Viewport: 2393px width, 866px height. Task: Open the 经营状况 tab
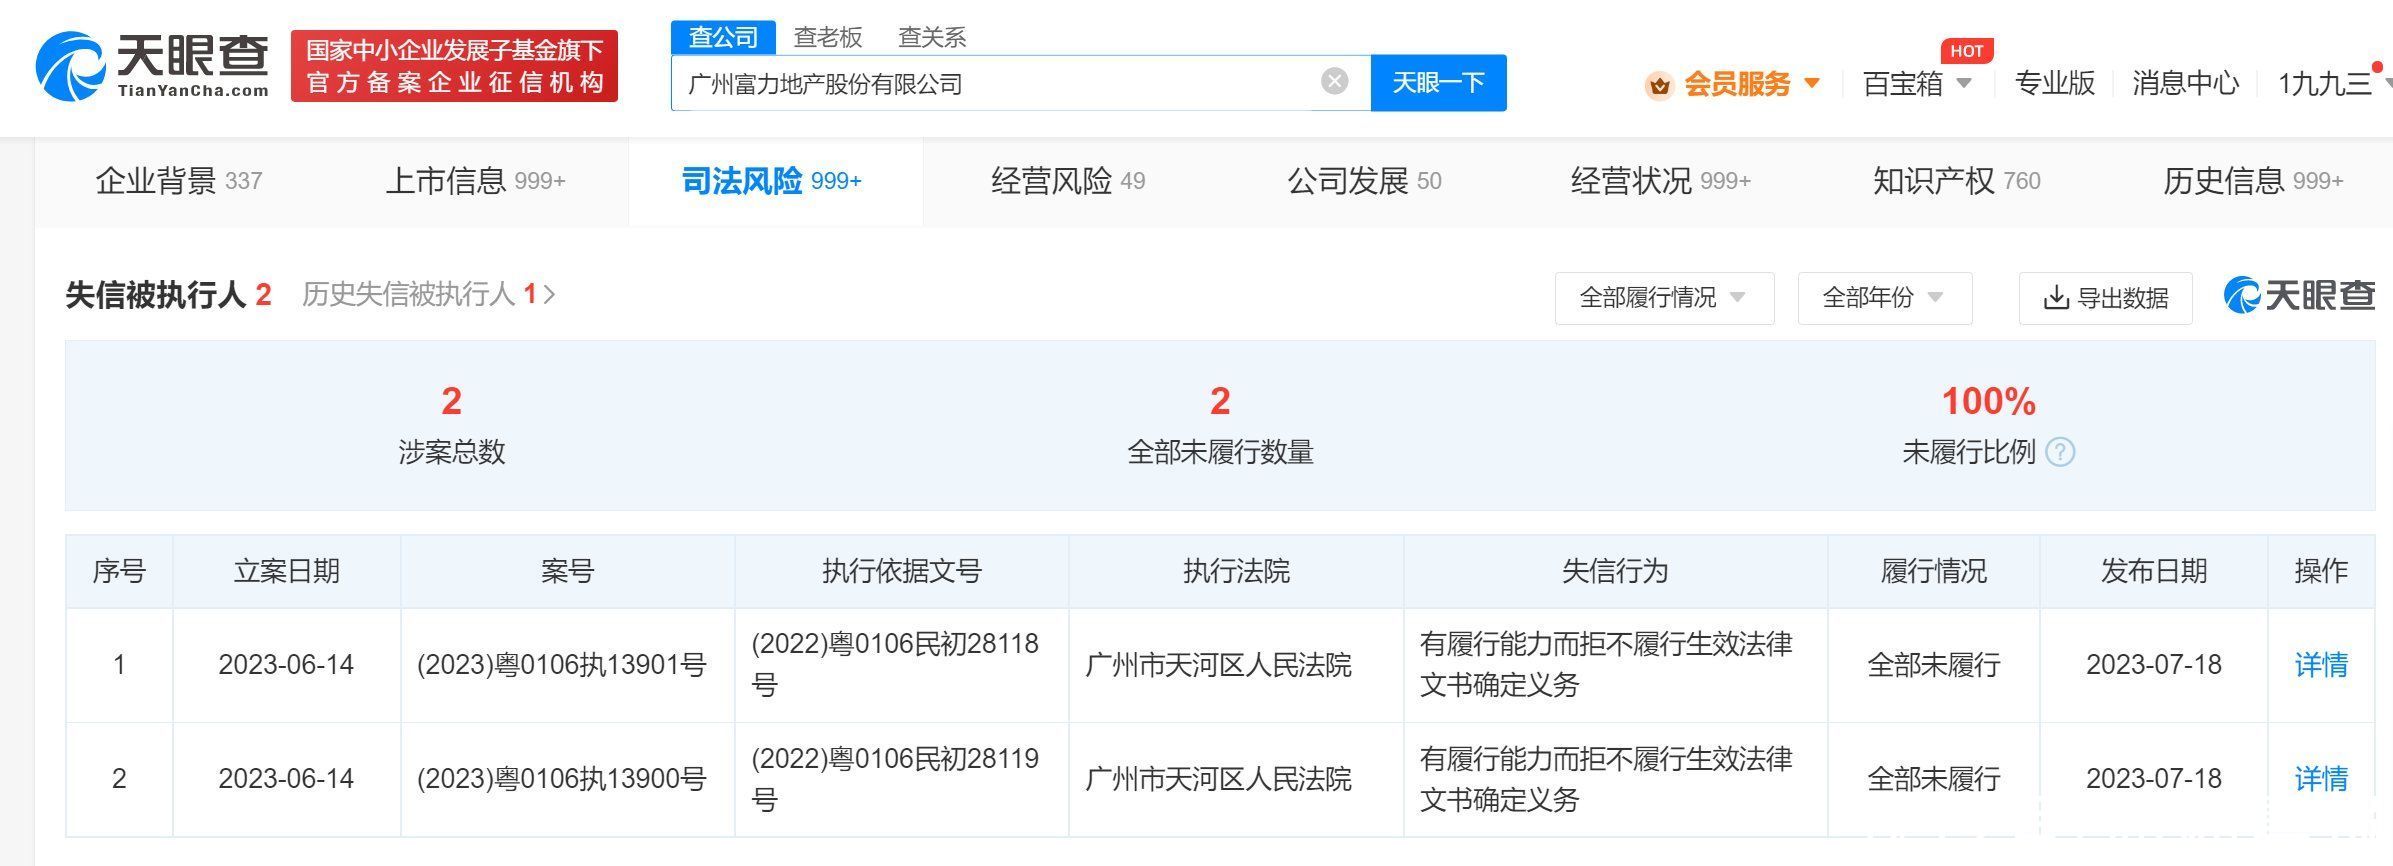[x=1660, y=181]
